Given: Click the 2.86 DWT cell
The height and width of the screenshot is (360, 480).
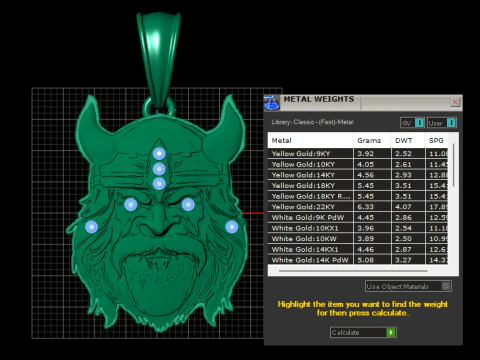Looking at the screenshot, I should [x=408, y=217].
